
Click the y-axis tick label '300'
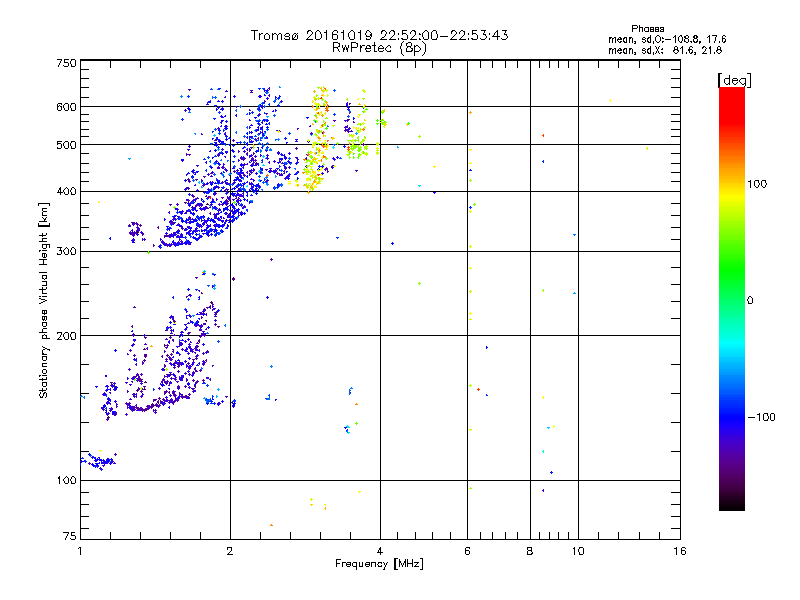click(66, 252)
